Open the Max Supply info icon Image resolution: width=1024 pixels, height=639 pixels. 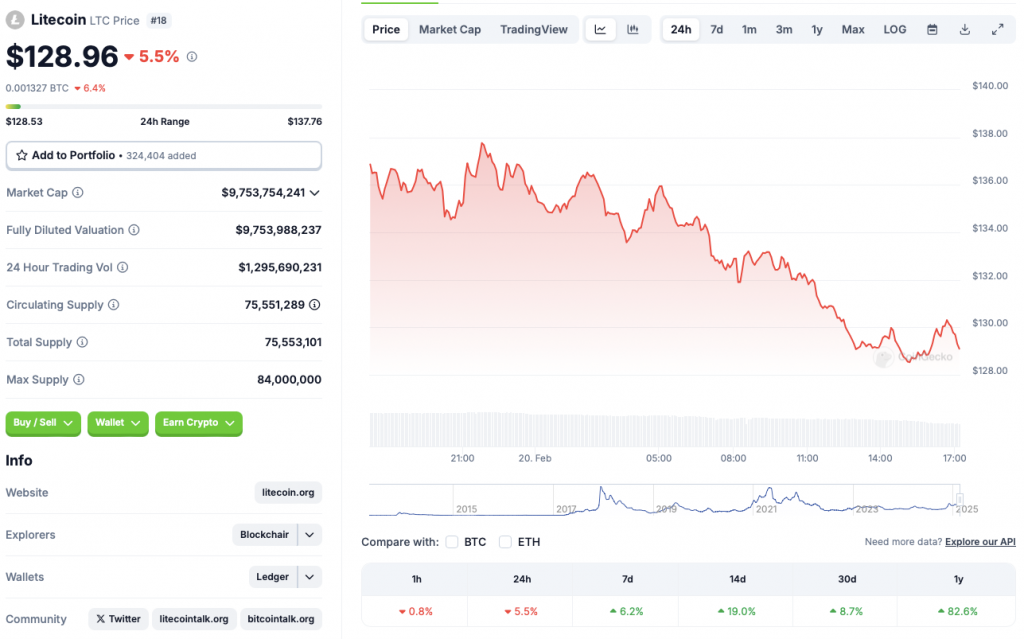point(79,380)
